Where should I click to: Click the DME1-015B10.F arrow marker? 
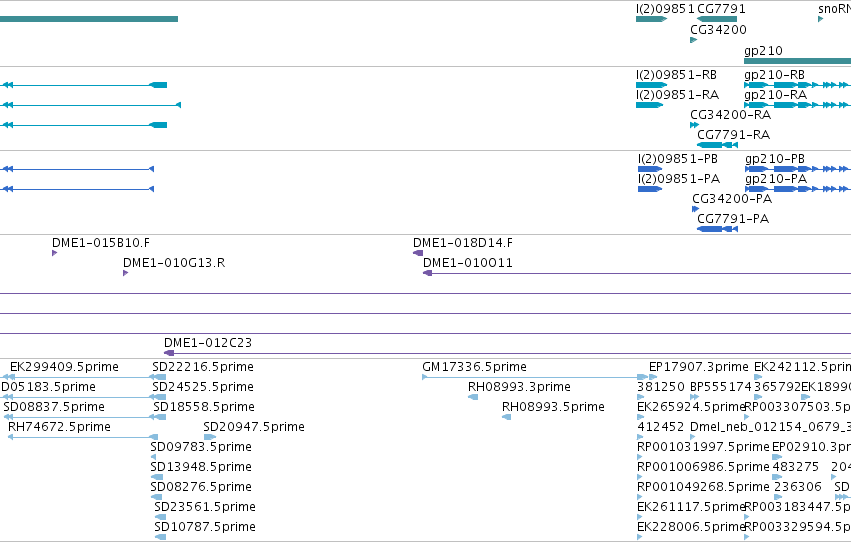54,253
